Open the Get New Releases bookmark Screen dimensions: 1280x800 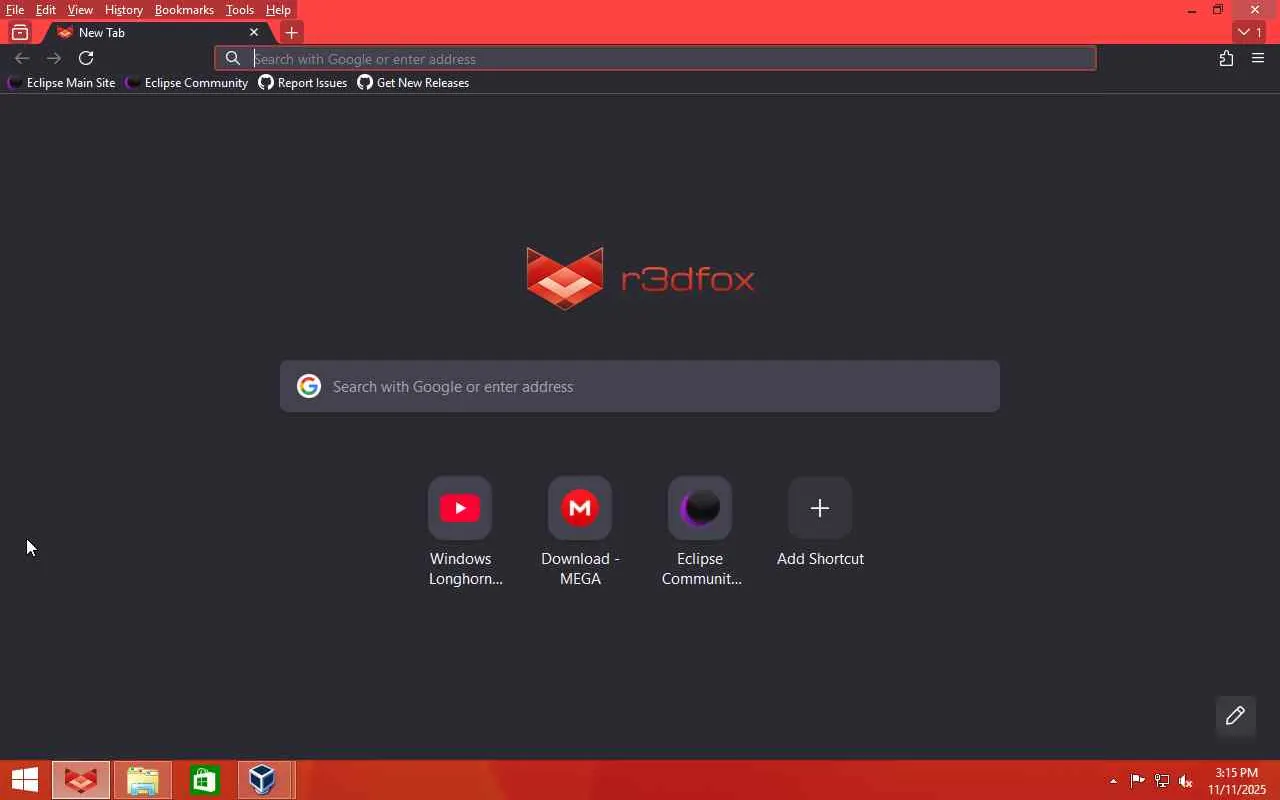(x=413, y=83)
